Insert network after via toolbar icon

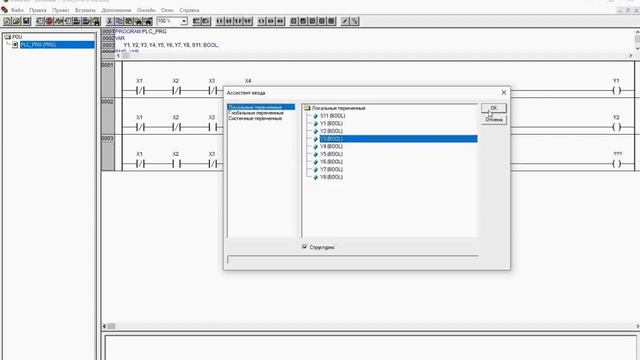tap(206, 21)
